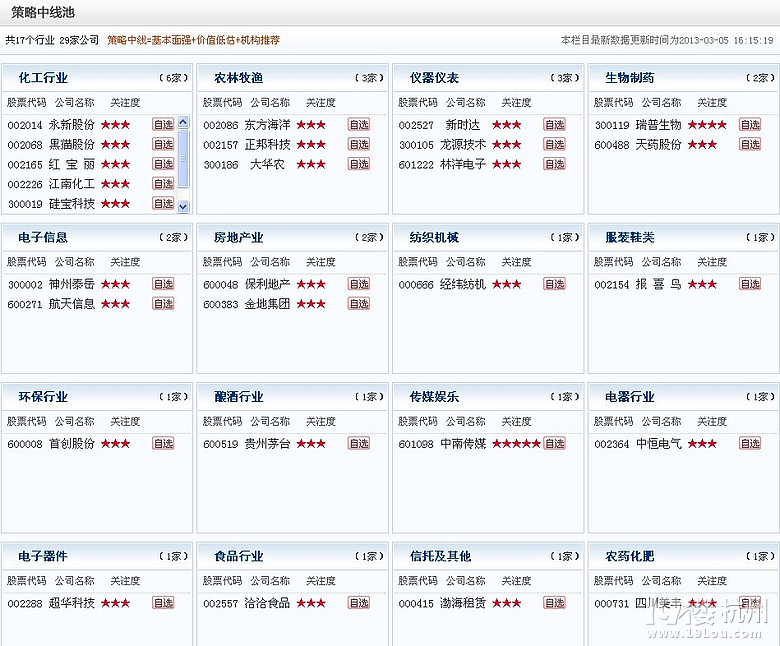Add 大华农 300186 to 自选
Viewport: 780px width, 646px height.
click(359, 164)
